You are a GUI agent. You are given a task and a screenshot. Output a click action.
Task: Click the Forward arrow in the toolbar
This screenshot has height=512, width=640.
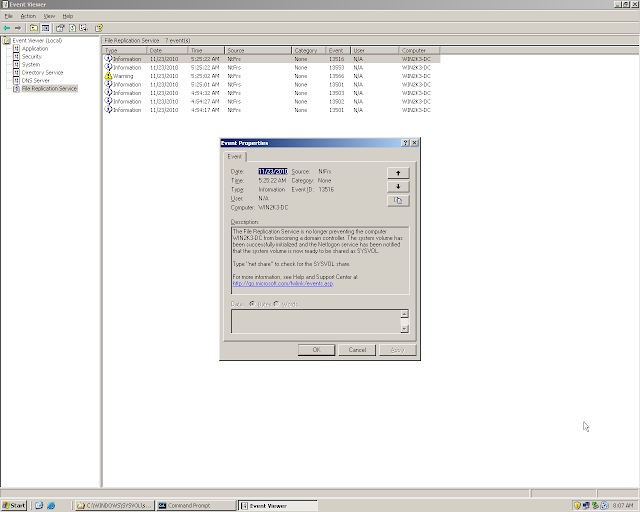[x=18, y=28]
